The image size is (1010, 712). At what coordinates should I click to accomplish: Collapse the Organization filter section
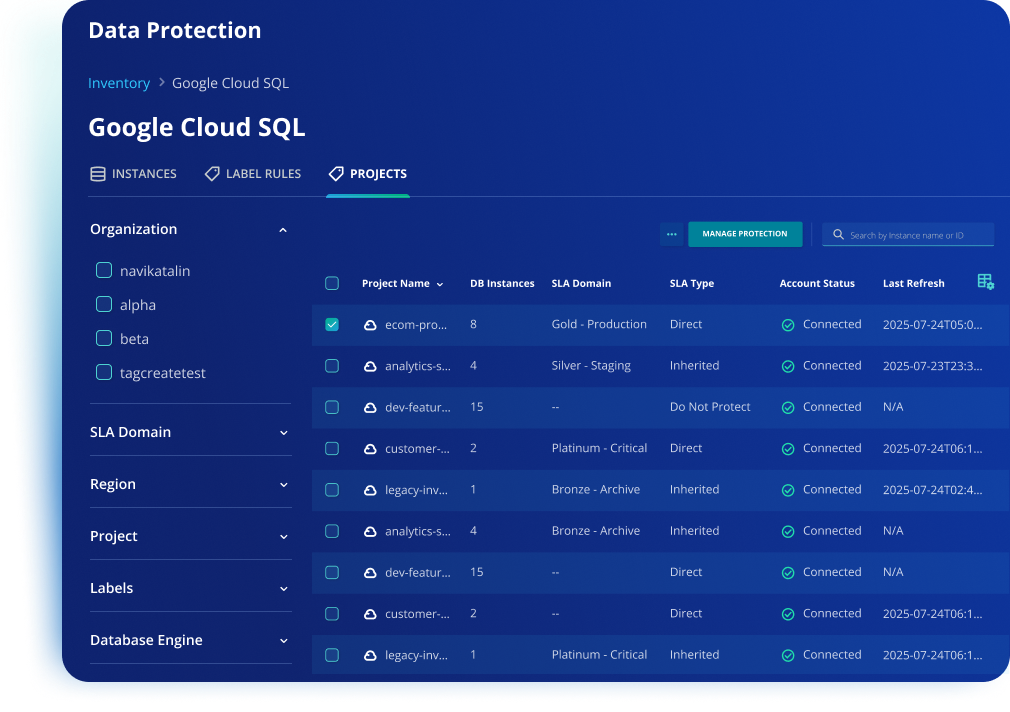tap(283, 229)
